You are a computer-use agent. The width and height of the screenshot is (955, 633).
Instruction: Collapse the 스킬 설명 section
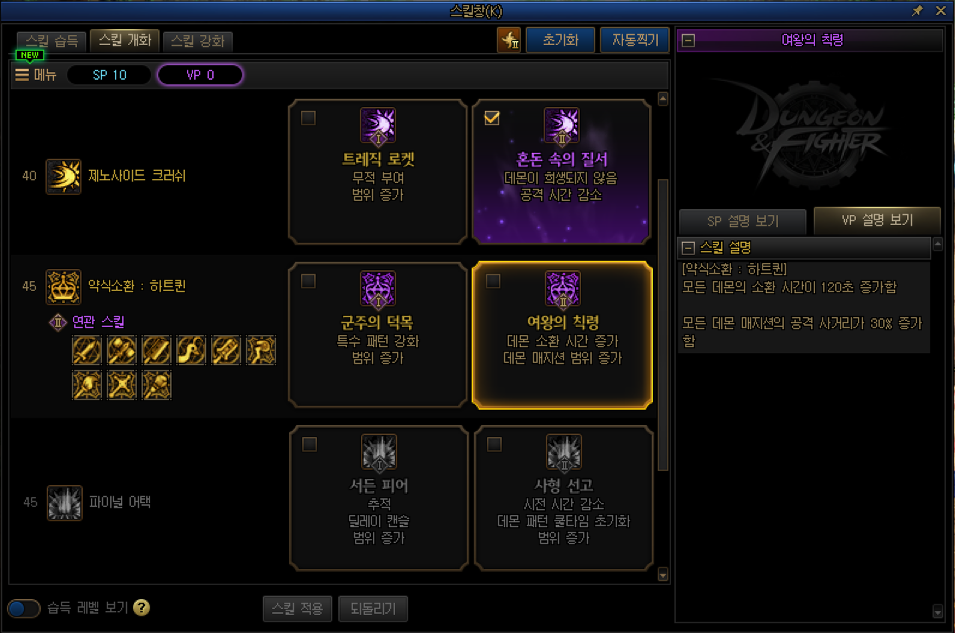(688, 248)
